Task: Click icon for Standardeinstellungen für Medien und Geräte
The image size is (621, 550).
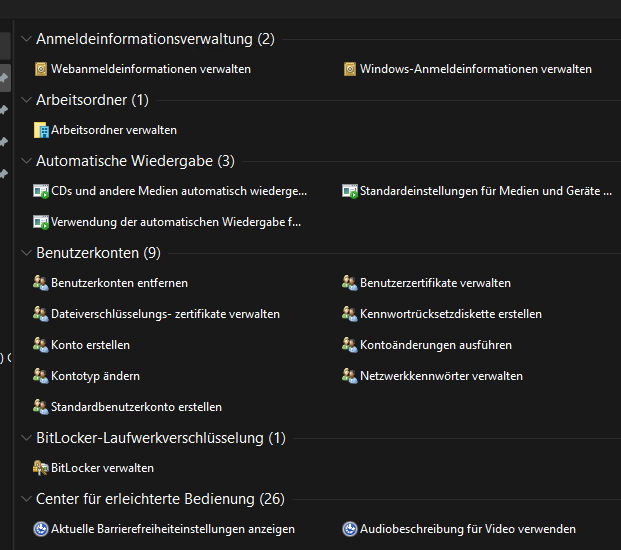Action: tap(350, 191)
